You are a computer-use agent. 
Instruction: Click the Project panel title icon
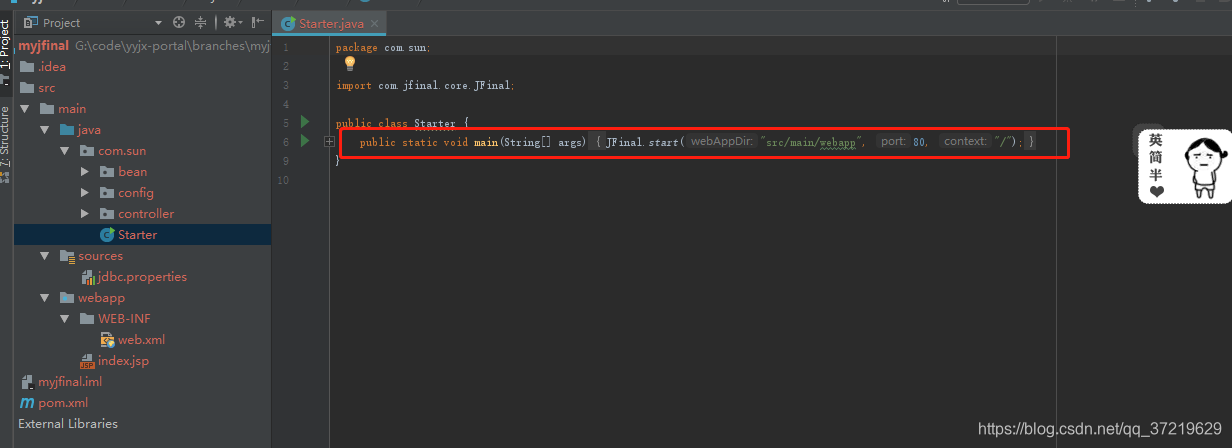[31, 22]
